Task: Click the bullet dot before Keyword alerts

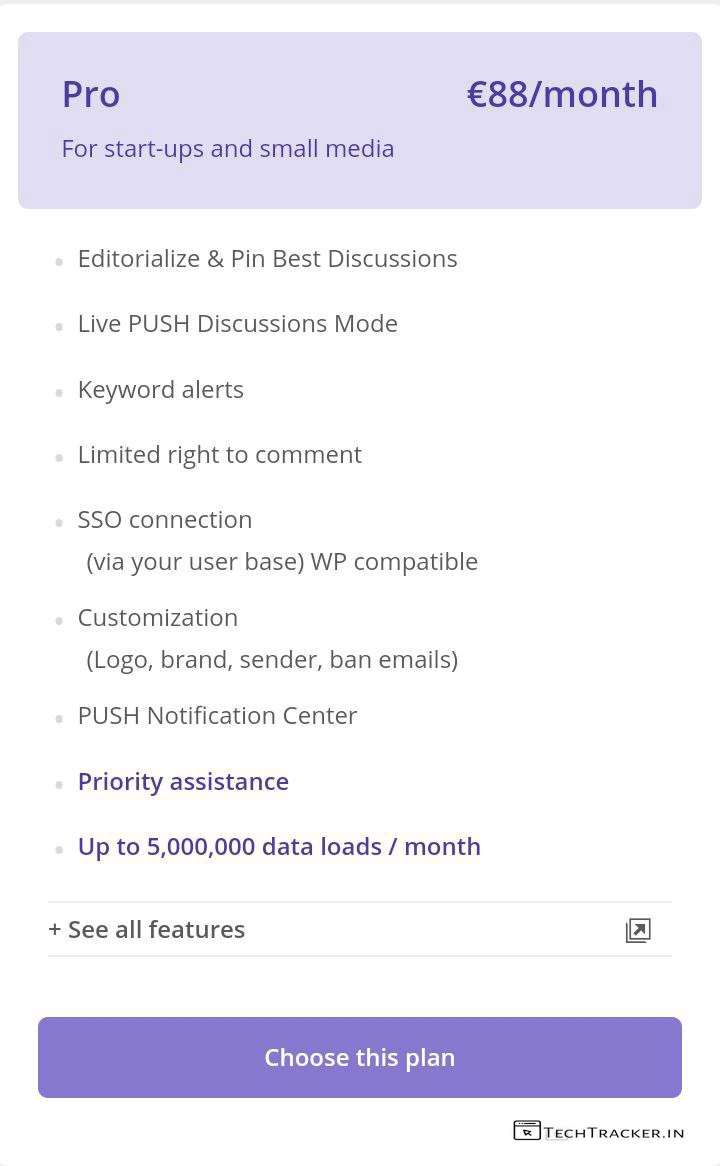Action: tap(59, 393)
